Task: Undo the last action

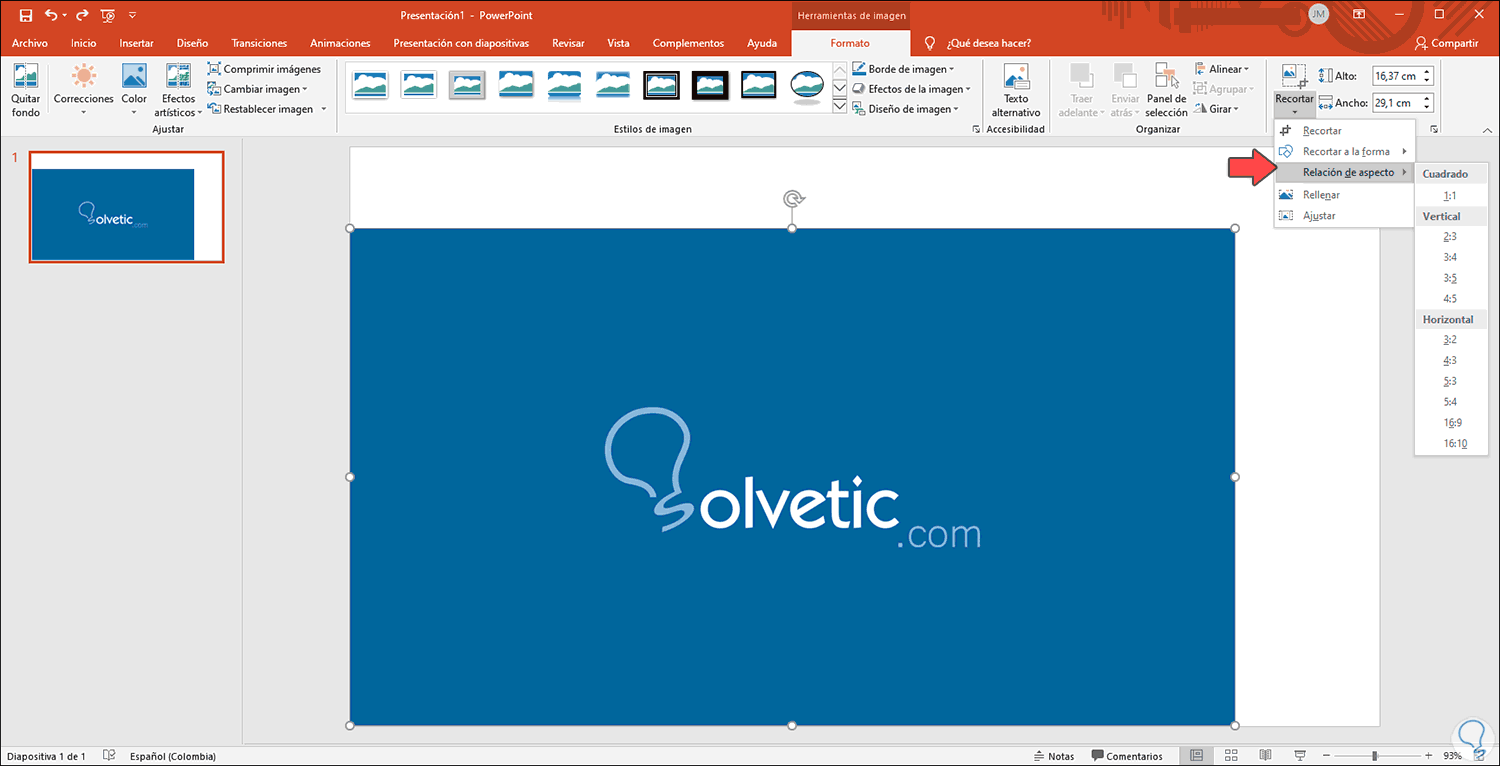Action: [x=51, y=15]
